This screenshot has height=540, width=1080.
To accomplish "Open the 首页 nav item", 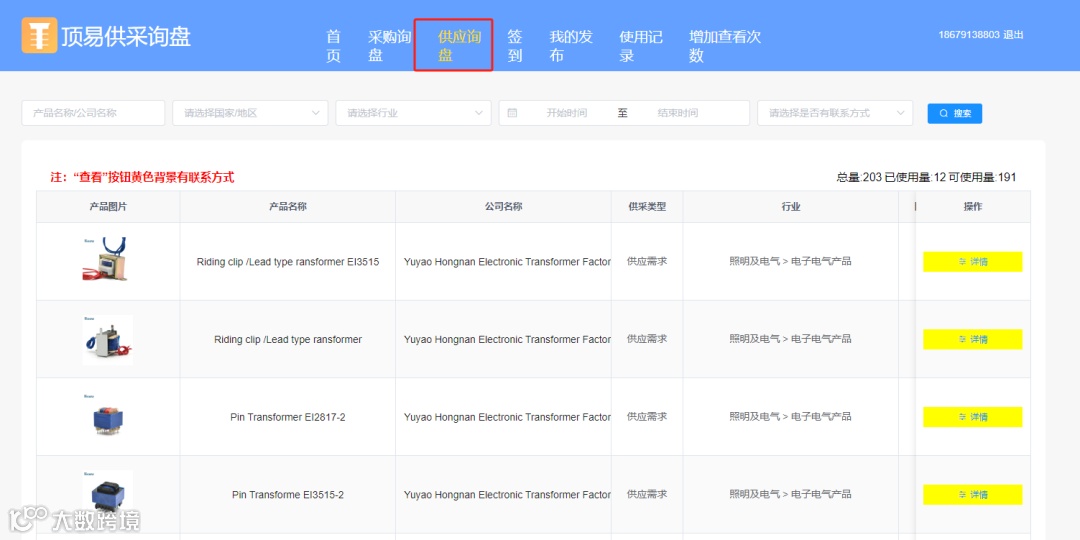I will [x=333, y=46].
